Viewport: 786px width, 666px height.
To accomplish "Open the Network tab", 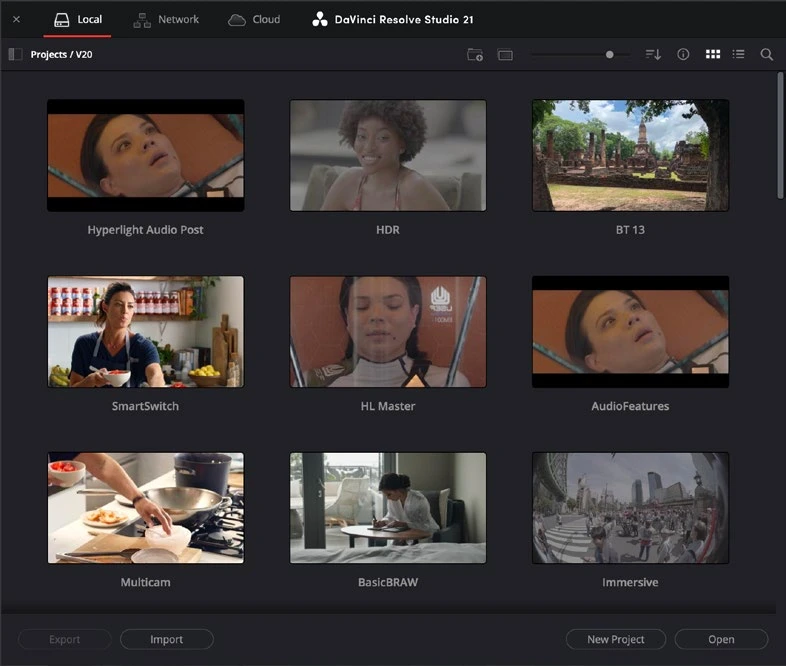I will [166, 20].
